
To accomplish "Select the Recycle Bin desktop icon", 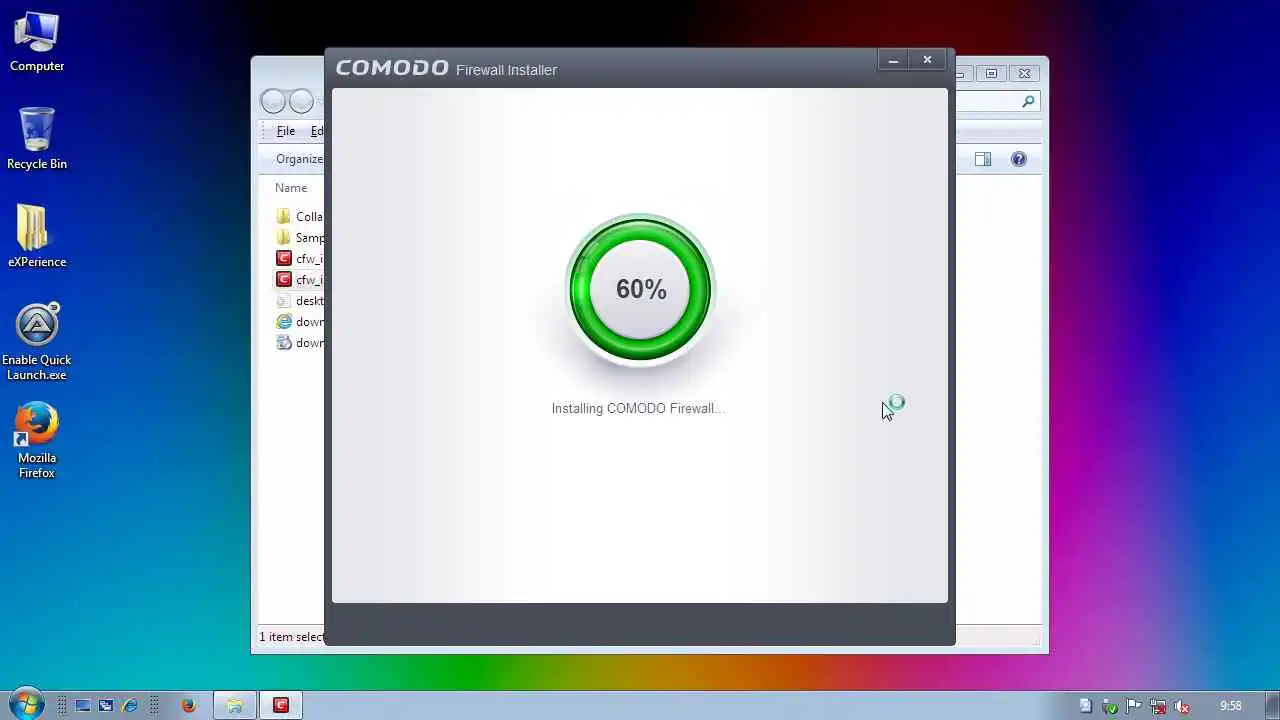I will [x=37, y=139].
